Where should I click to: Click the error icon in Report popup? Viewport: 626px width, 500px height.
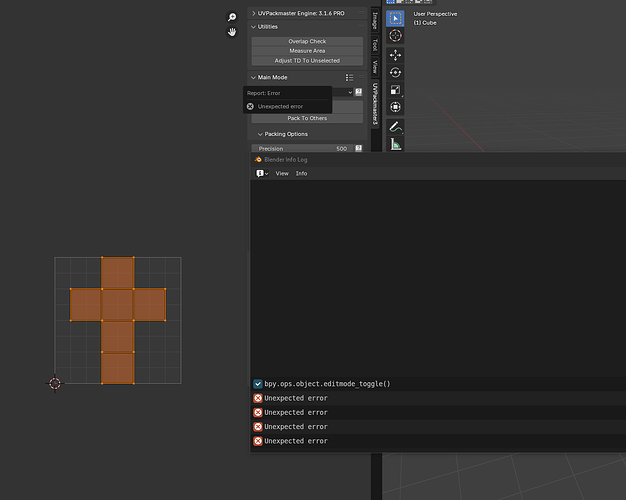250,107
